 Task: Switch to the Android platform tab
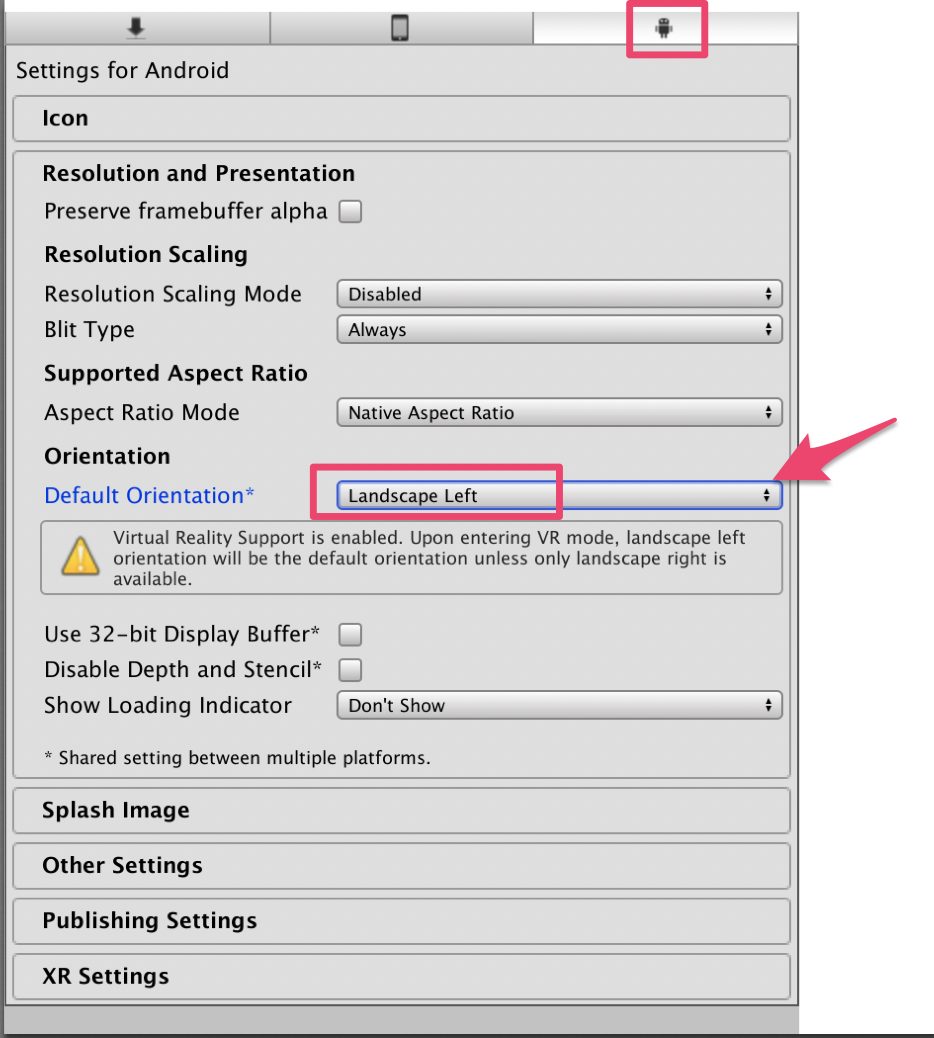tap(665, 28)
